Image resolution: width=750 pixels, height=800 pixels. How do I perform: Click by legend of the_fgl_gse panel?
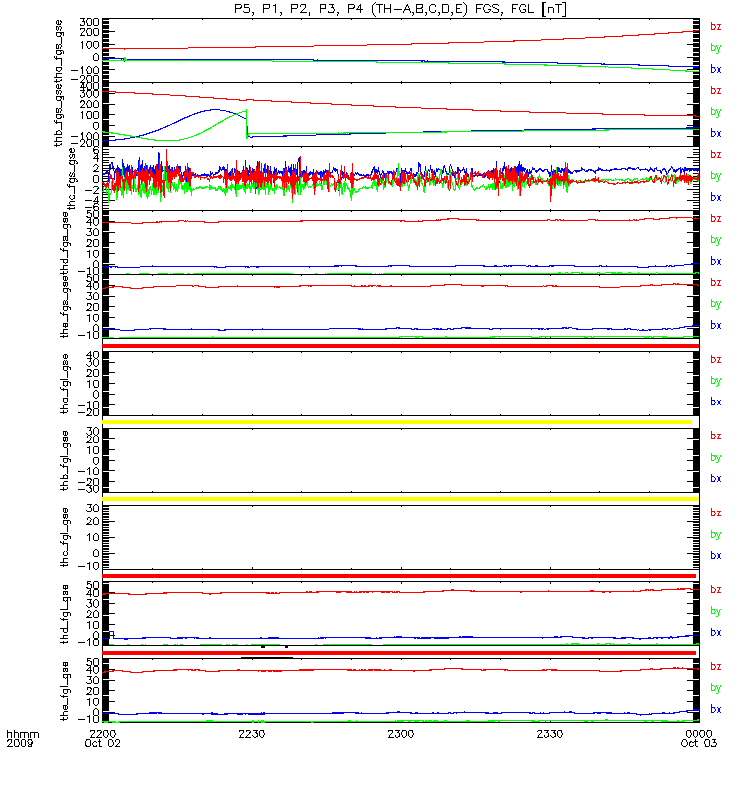[x=716, y=688]
